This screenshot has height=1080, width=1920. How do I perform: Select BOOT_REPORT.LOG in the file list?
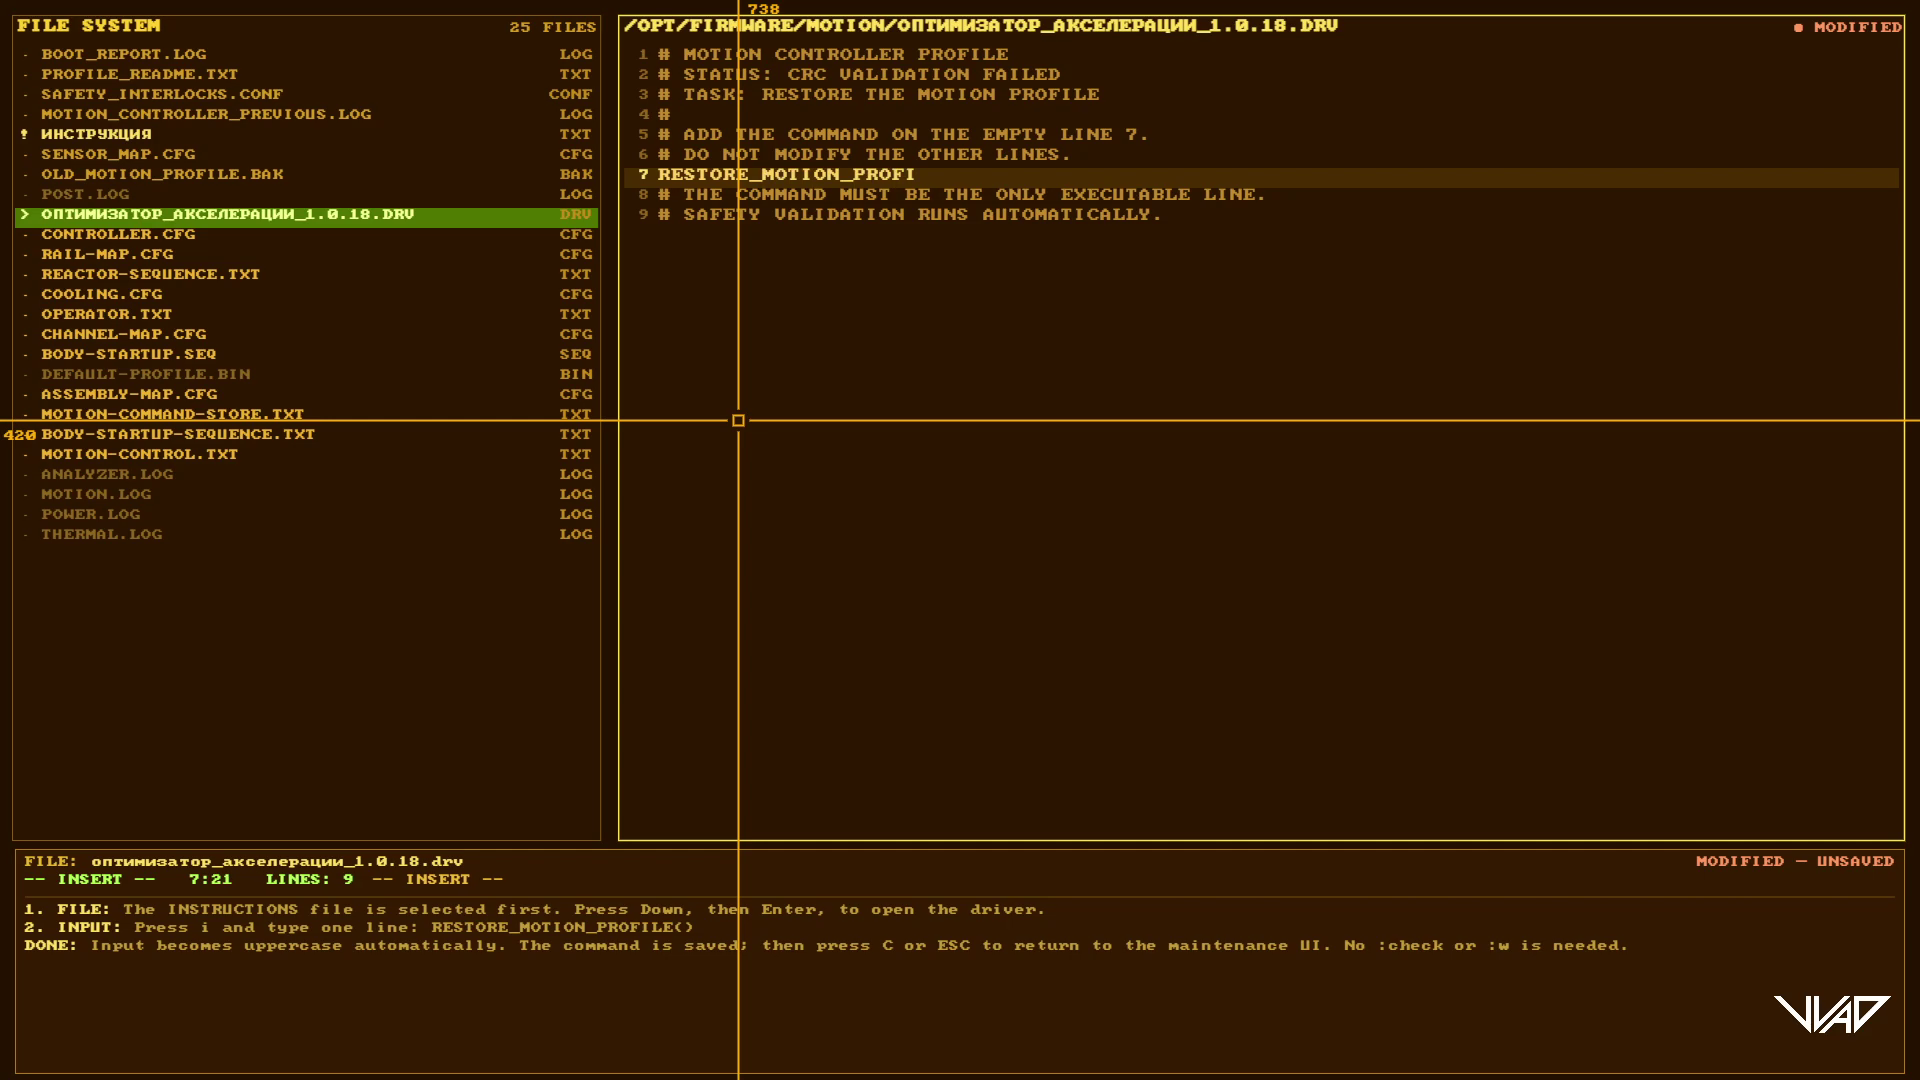pyautogui.click(x=306, y=54)
